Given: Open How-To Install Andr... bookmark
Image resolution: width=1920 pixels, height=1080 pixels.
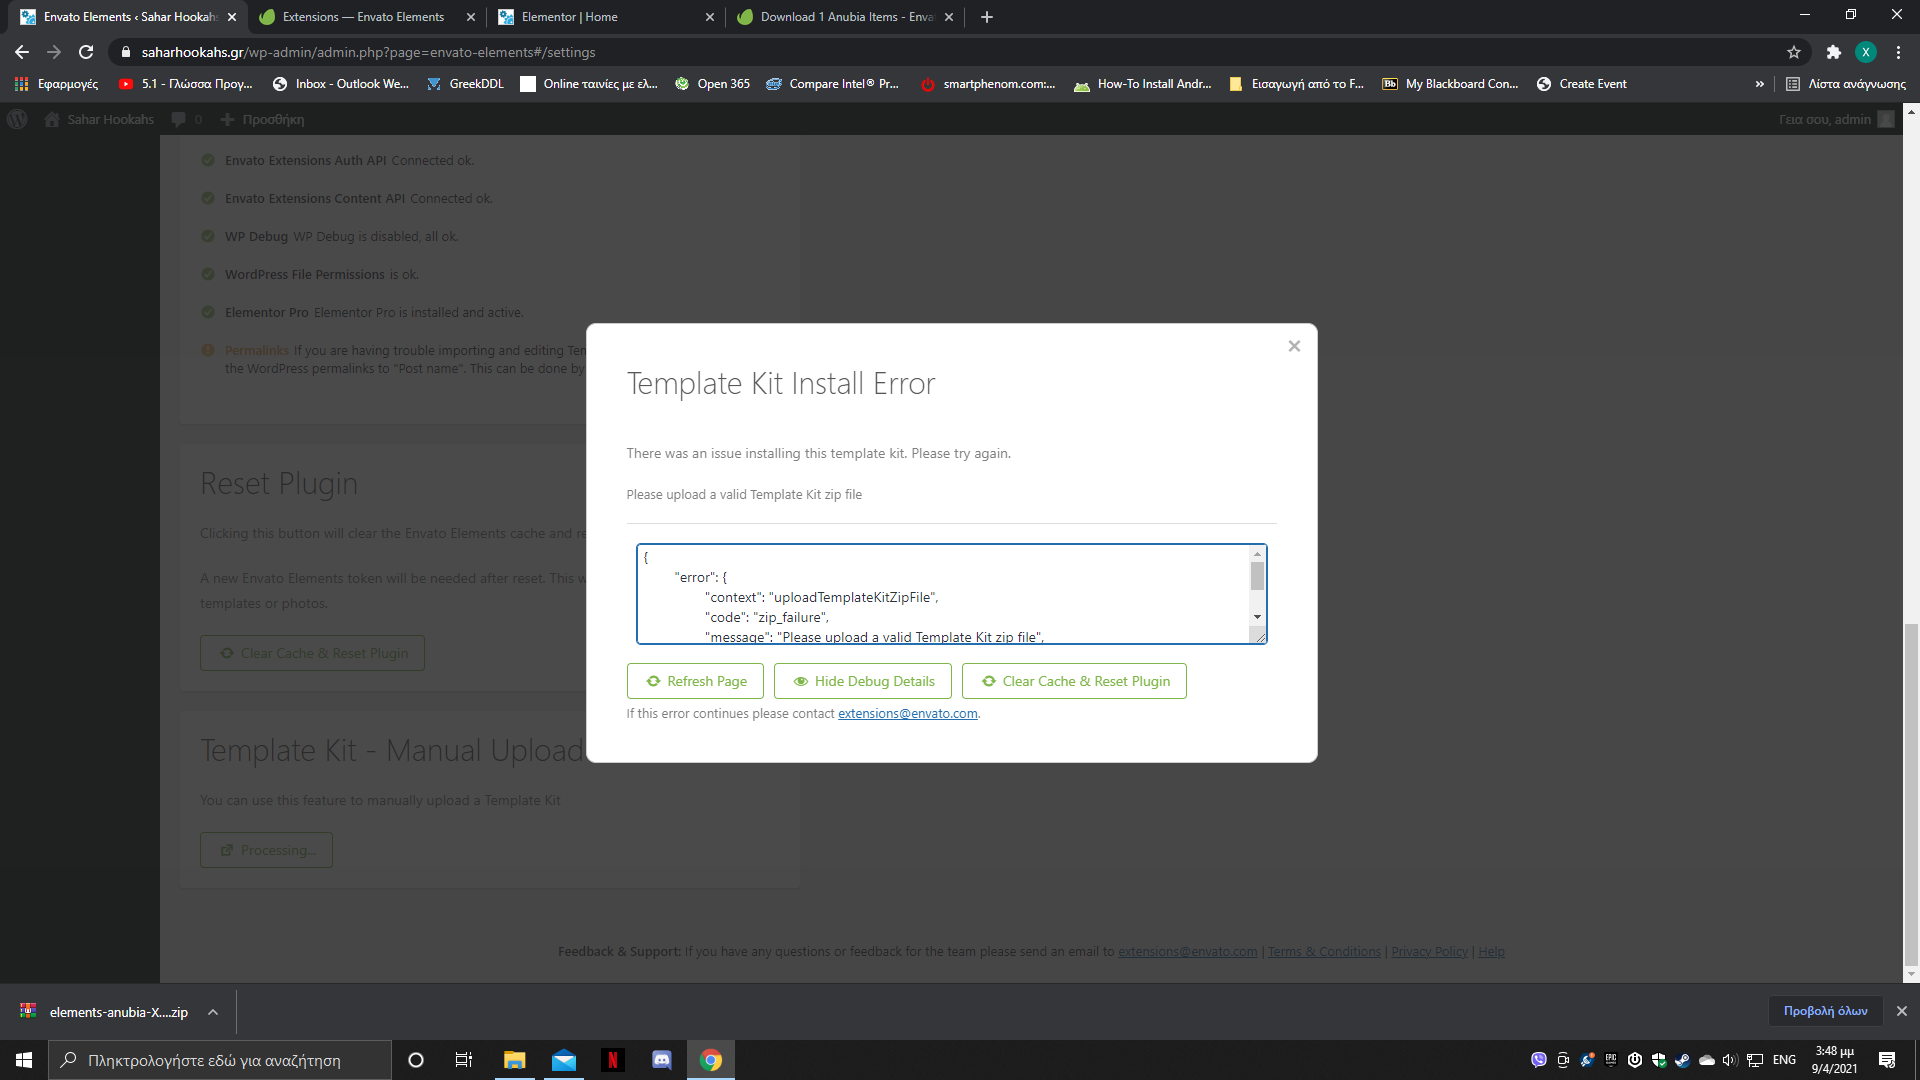Looking at the screenshot, I should coord(1143,84).
